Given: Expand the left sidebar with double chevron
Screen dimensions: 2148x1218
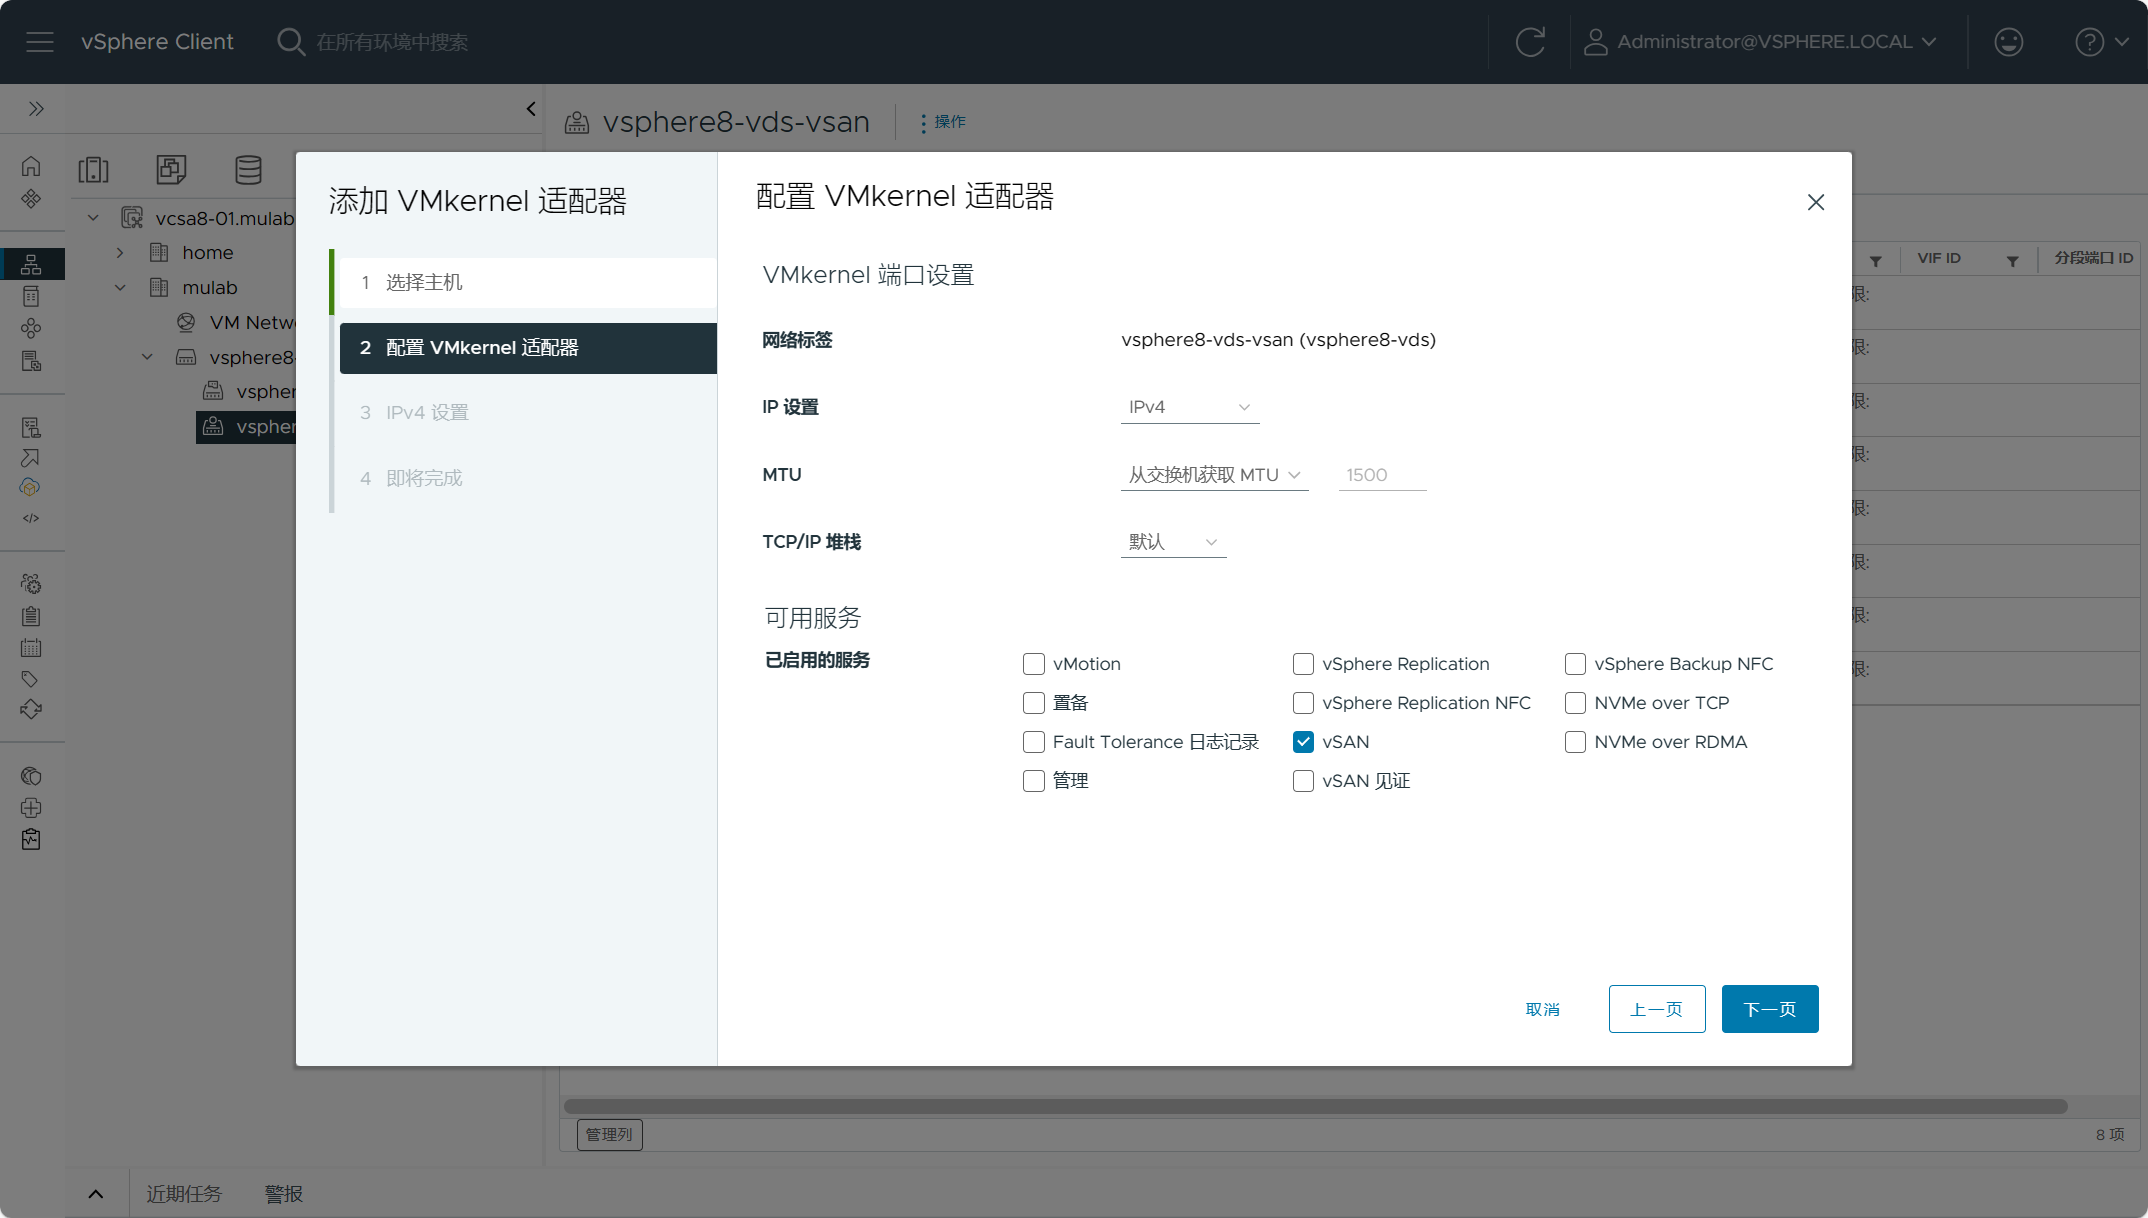Looking at the screenshot, I should click(36, 108).
